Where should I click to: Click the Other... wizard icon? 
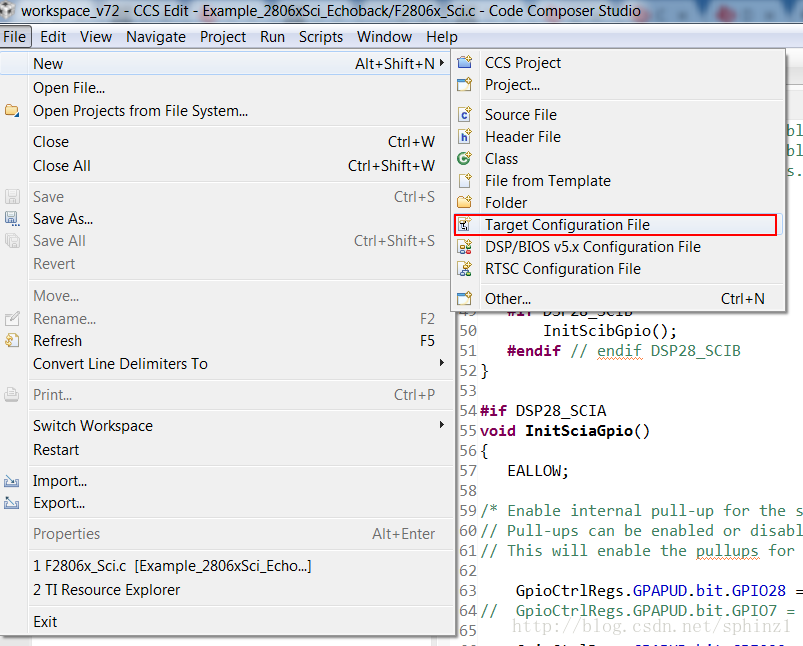tap(464, 298)
